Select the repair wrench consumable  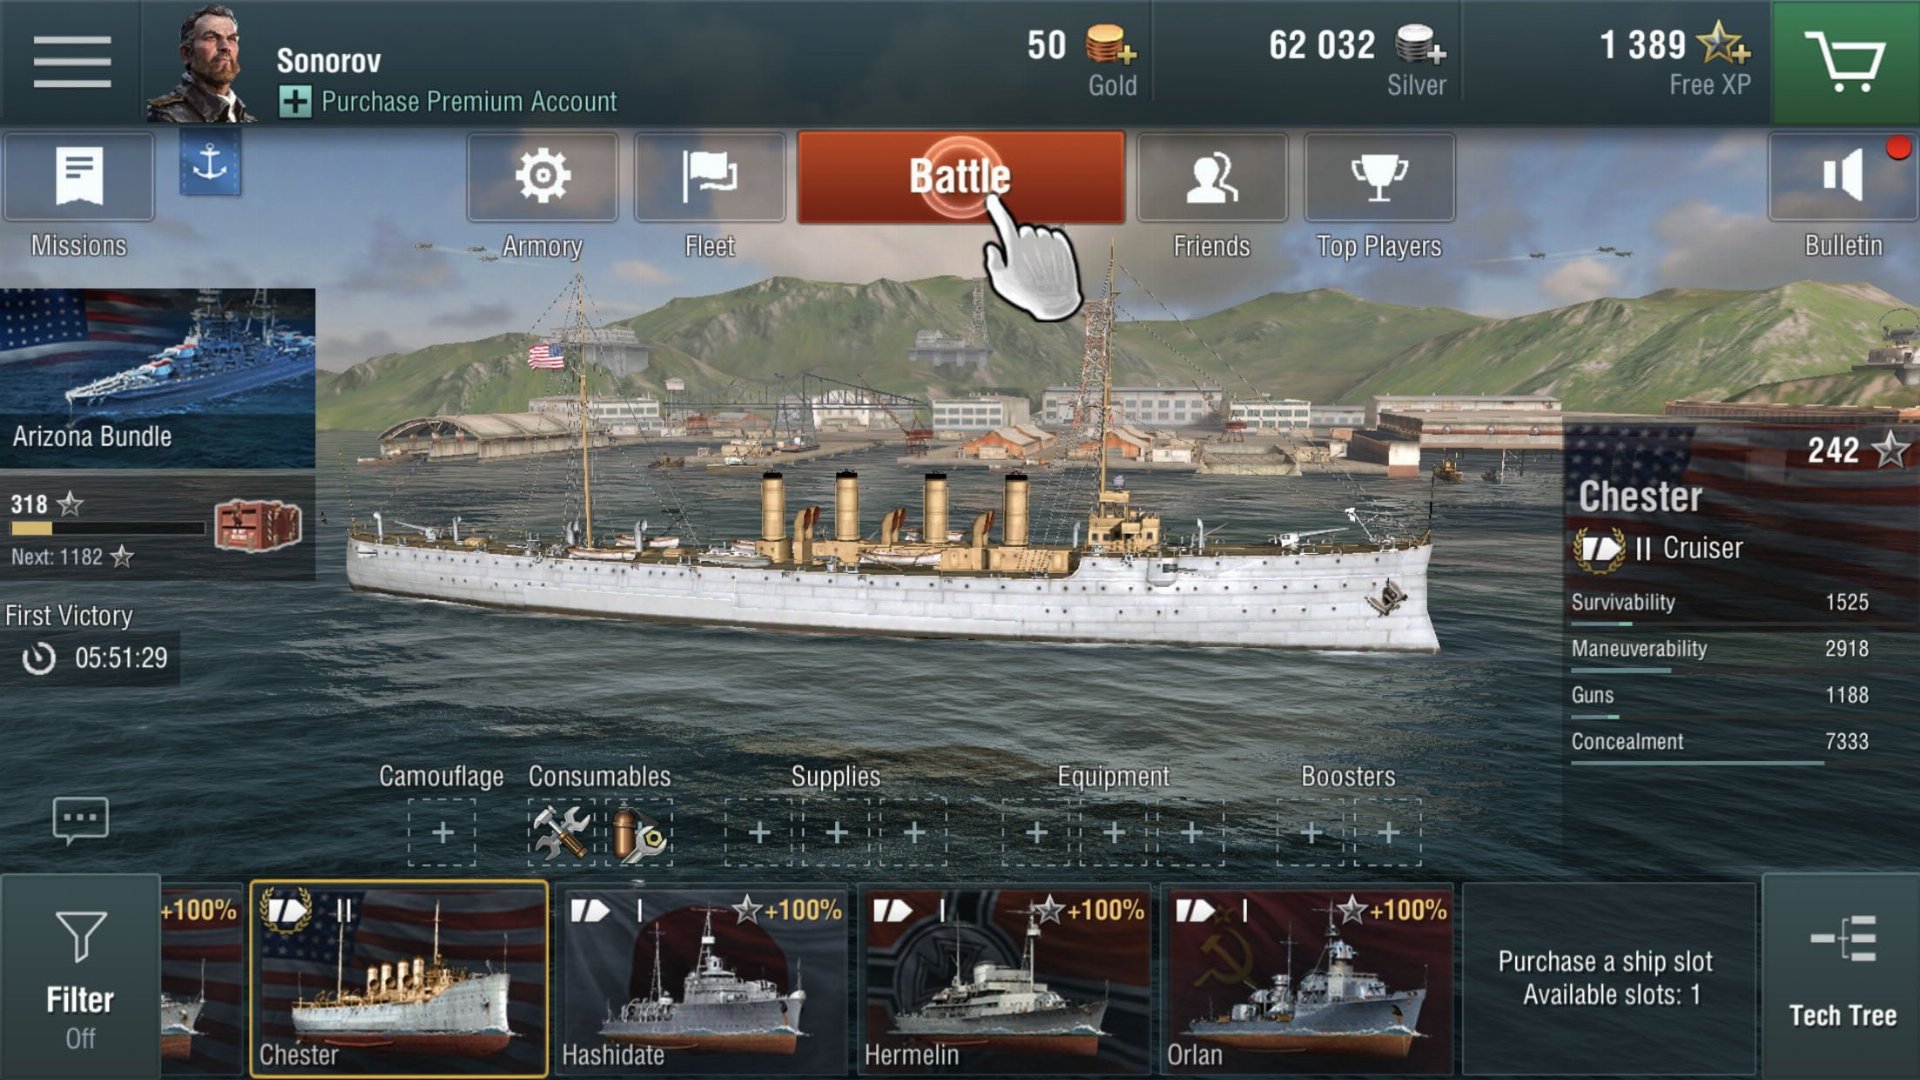pos(561,832)
